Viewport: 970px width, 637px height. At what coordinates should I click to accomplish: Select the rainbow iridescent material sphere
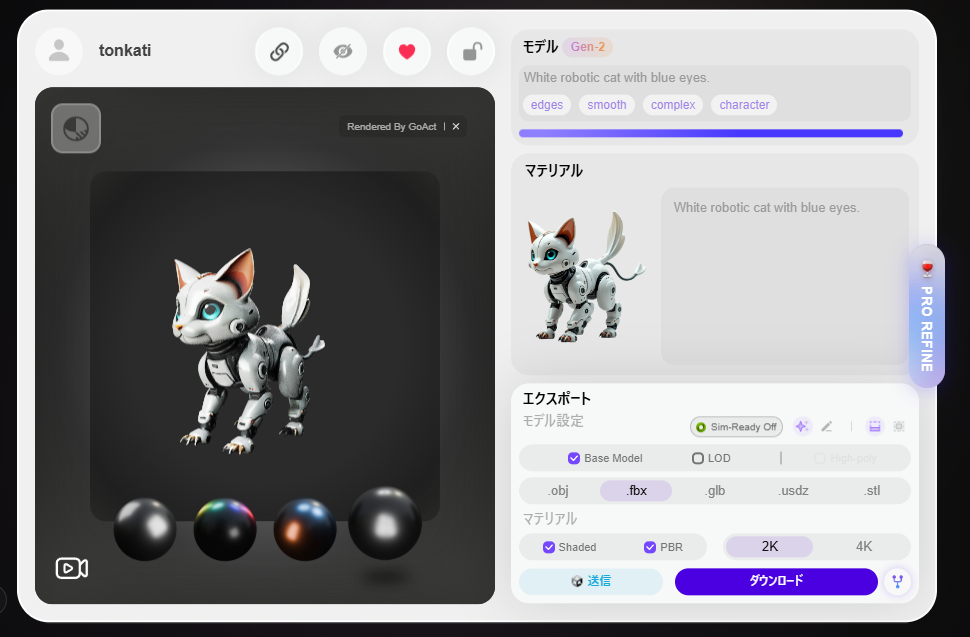tap(225, 529)
